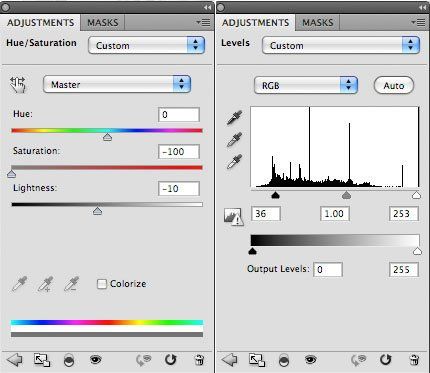Image resolution: width=430 pixels, height=373 pixels.
Task: Toggle Levels layer visibility eye
Action: (x=310, y=360)
